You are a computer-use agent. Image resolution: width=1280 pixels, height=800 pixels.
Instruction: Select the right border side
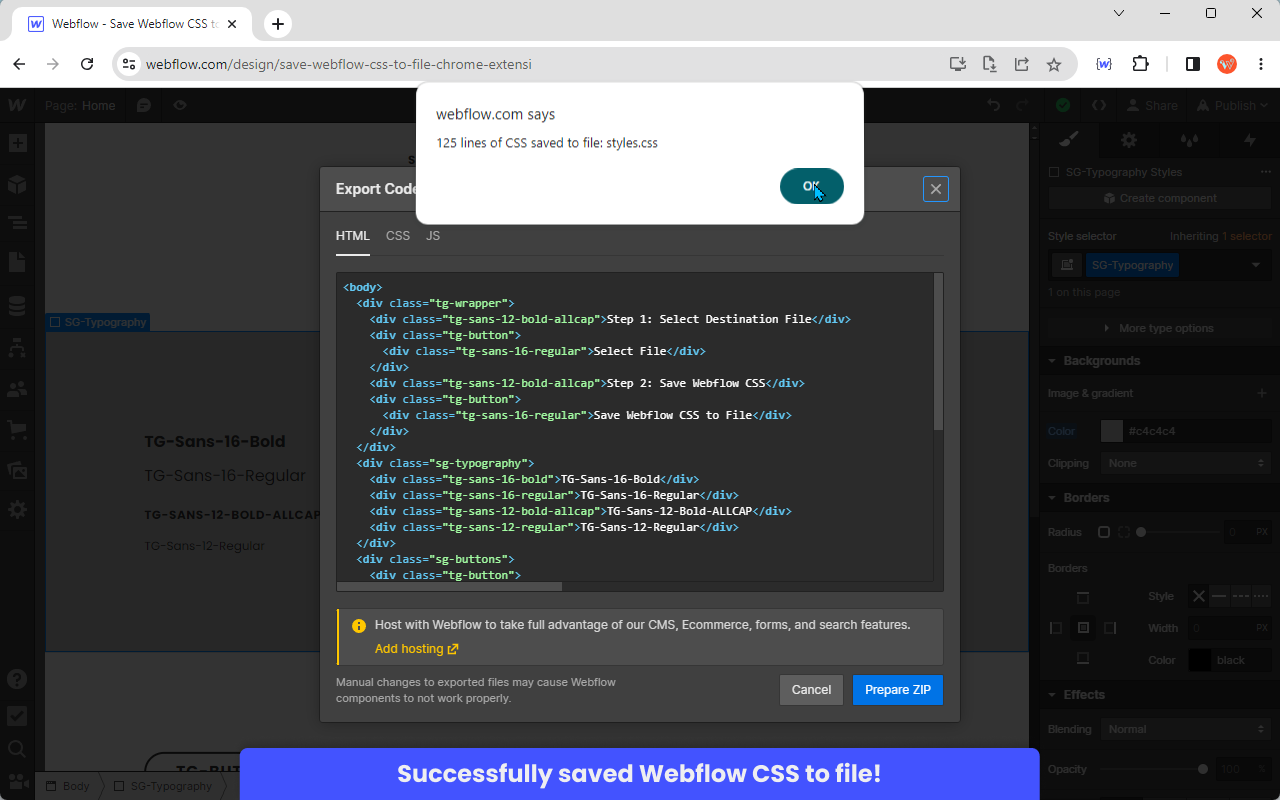pos(1110,628)
